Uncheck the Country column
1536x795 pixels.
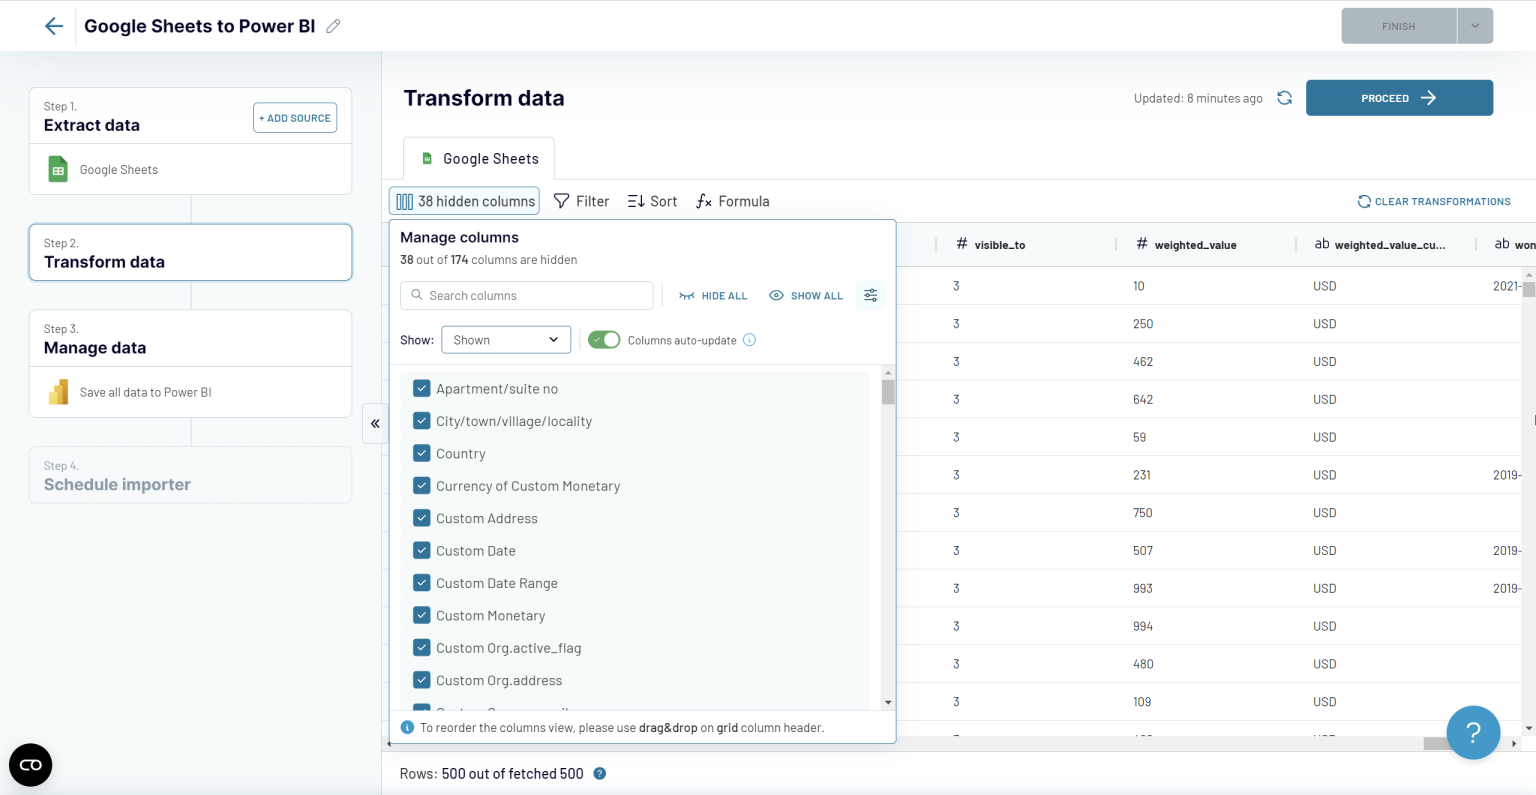coord(421,453)
